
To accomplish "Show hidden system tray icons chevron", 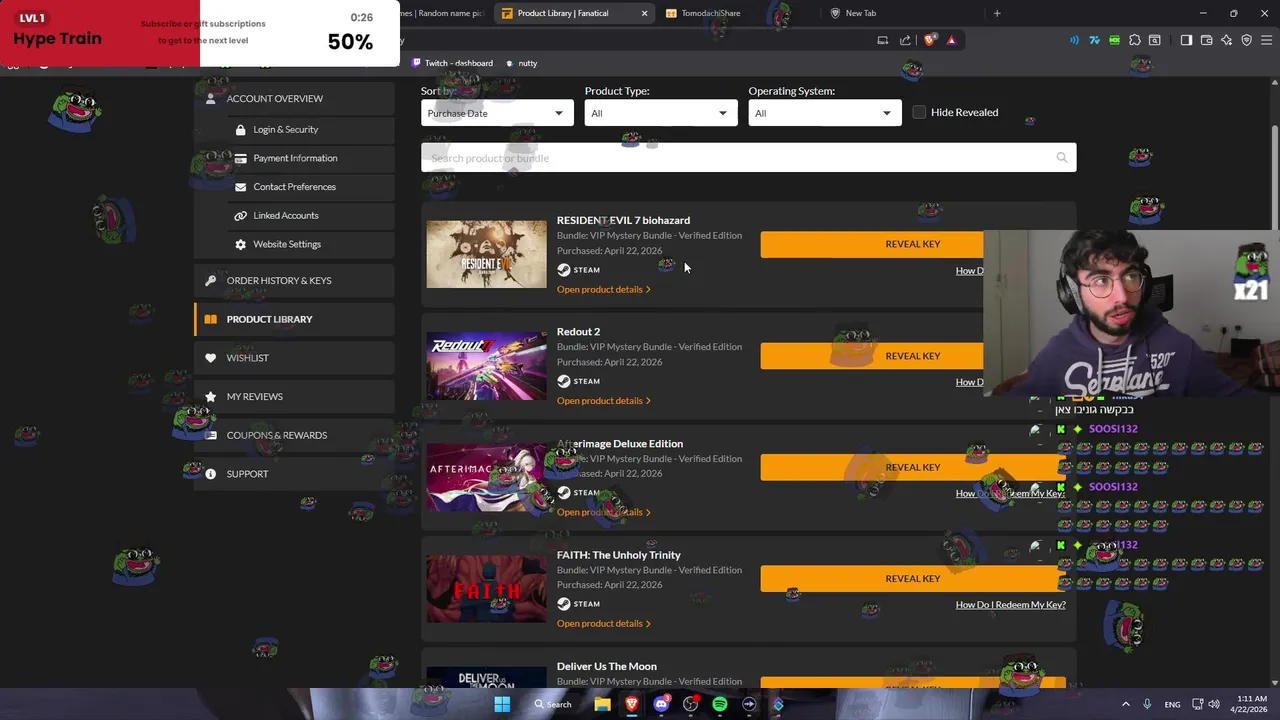I will pyautogui.click(x=1125, y=704).
